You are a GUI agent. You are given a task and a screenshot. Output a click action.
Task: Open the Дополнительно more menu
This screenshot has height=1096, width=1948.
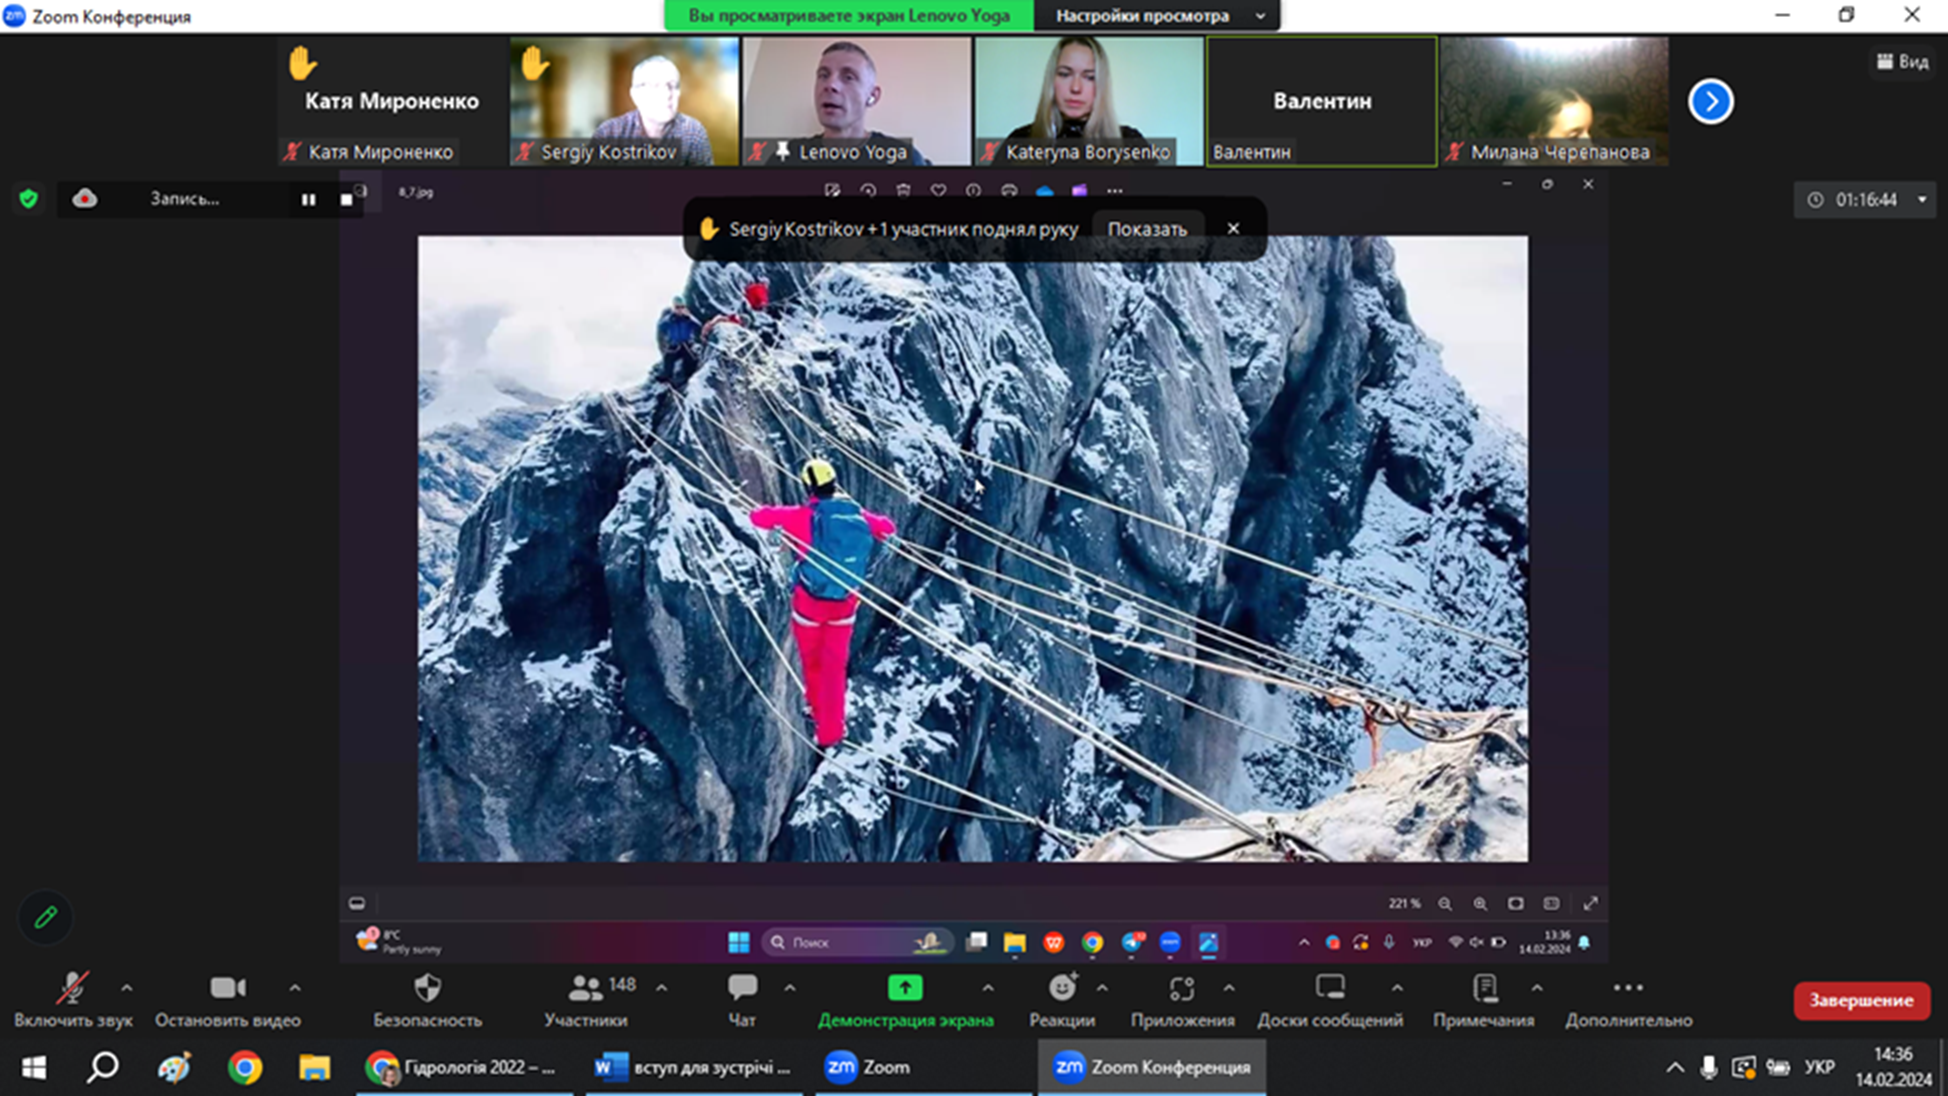[1628, 989]
